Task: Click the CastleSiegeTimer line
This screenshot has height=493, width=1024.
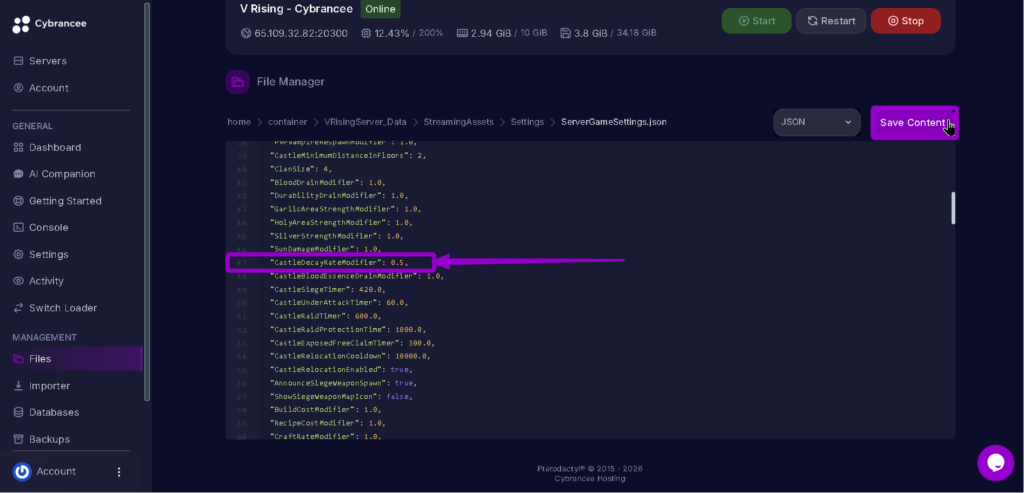Action: (x=327, y=289)
